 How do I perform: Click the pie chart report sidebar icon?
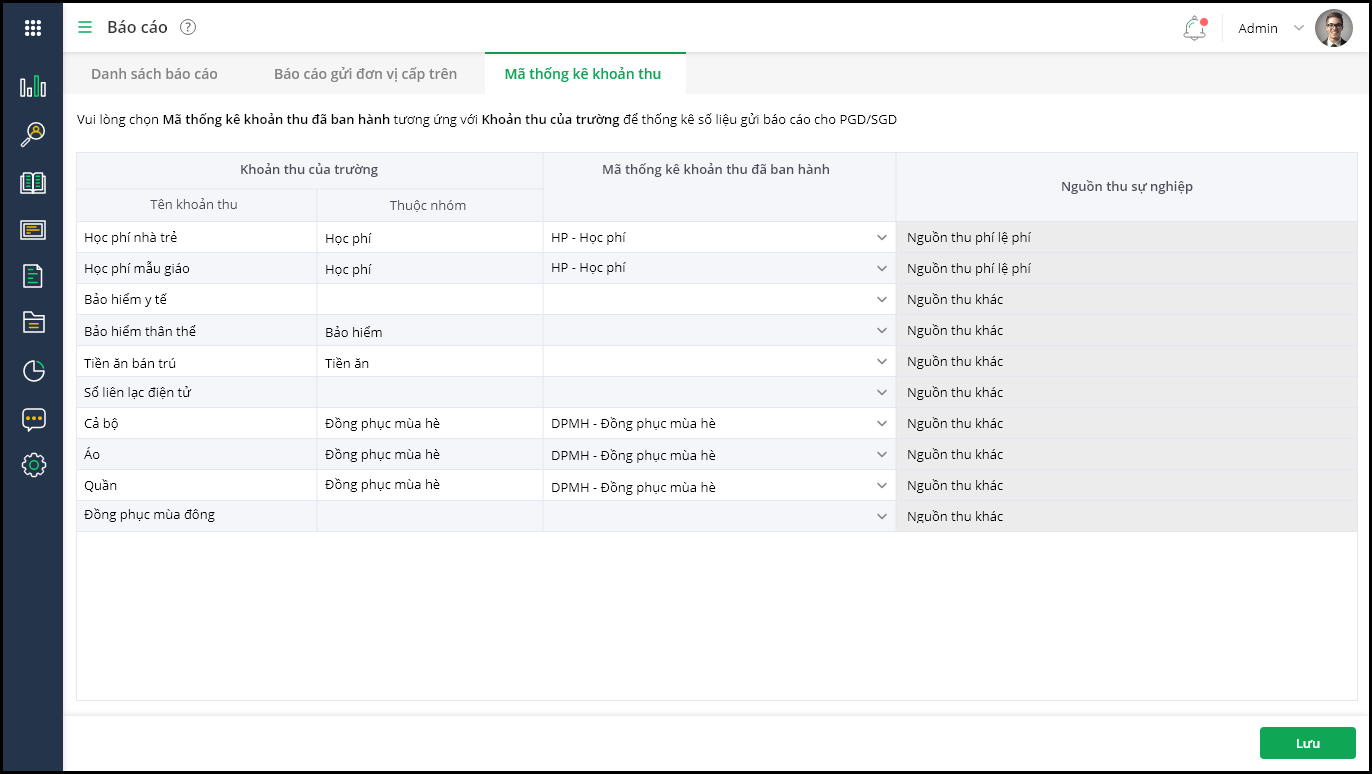[x=33, y=371]
